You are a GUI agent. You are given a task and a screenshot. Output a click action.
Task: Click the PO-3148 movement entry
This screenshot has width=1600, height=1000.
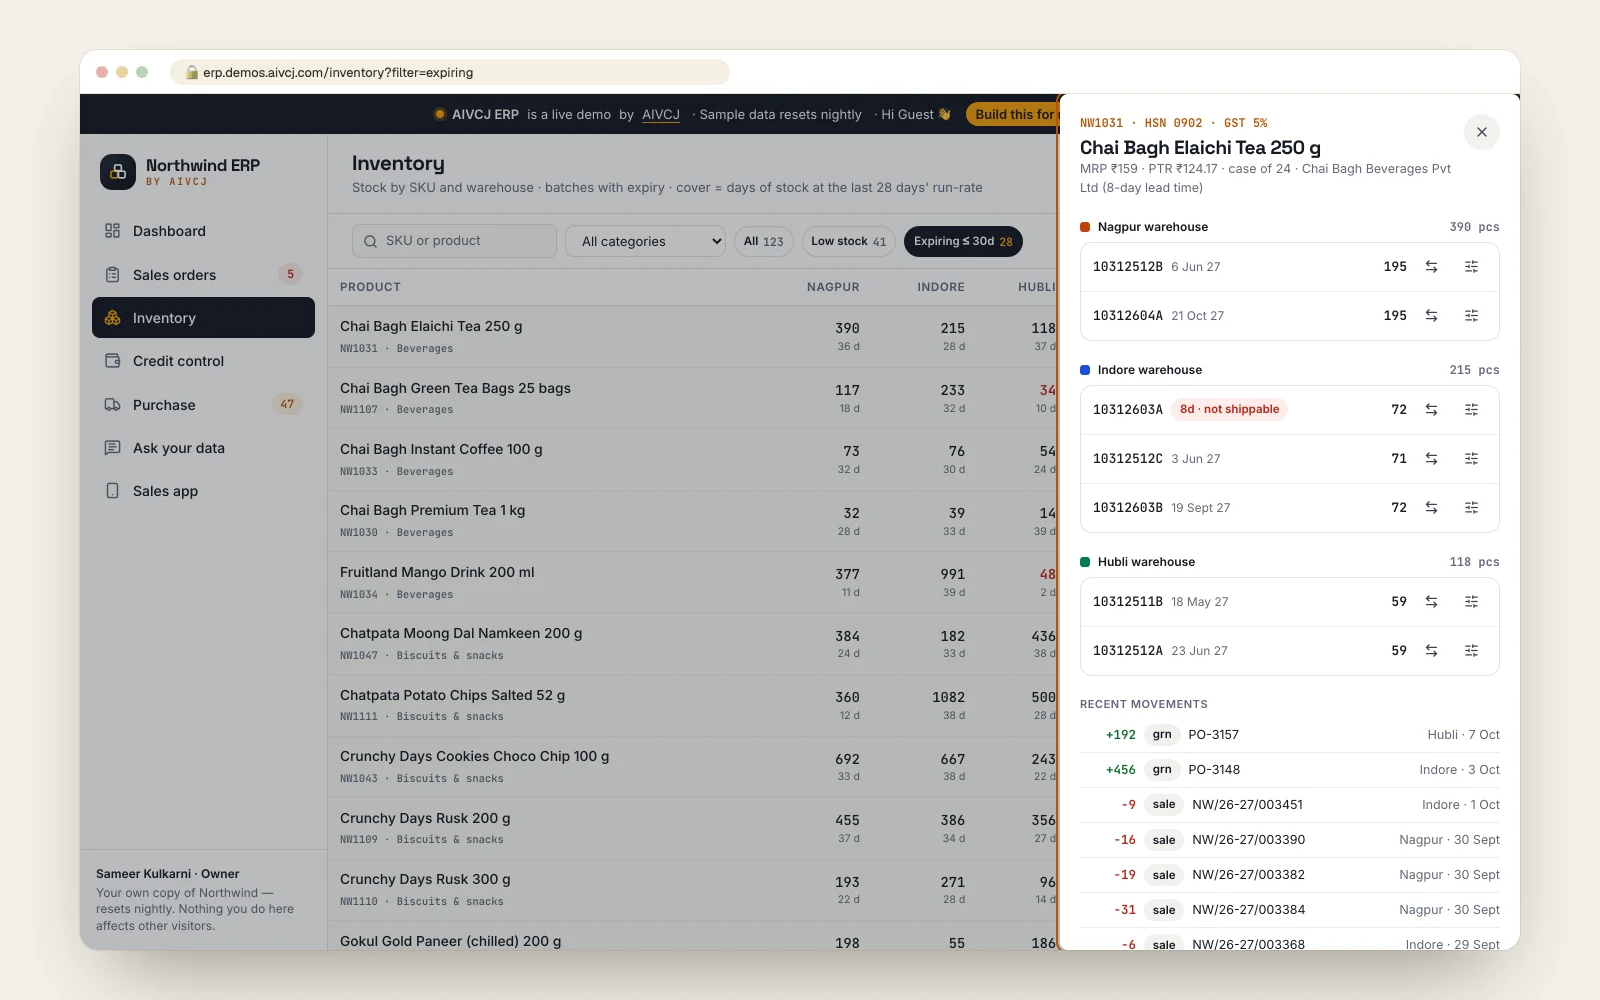pos(1290,770)
